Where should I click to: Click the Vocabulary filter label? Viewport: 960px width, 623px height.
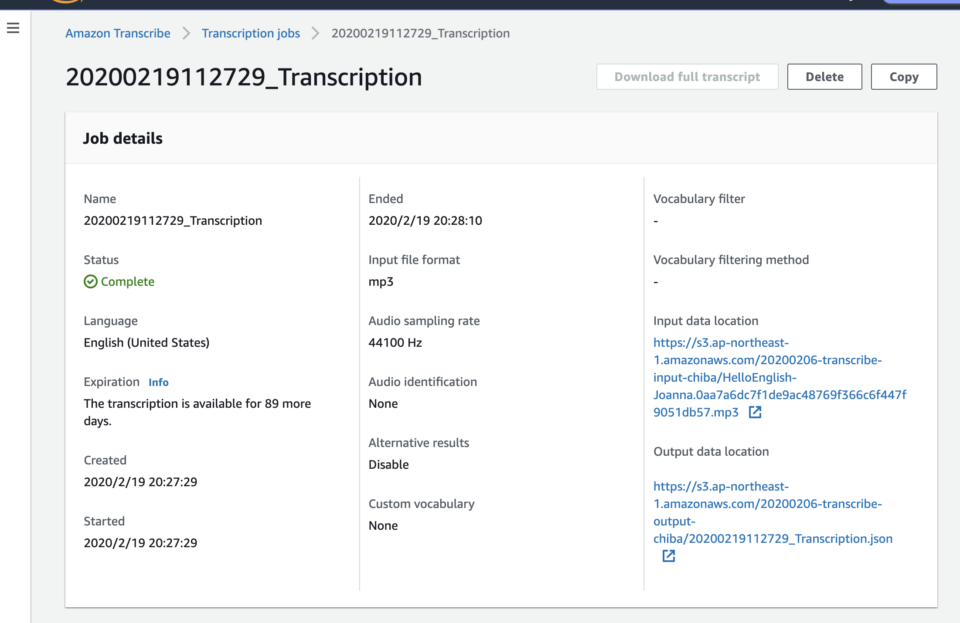[699, 199]
